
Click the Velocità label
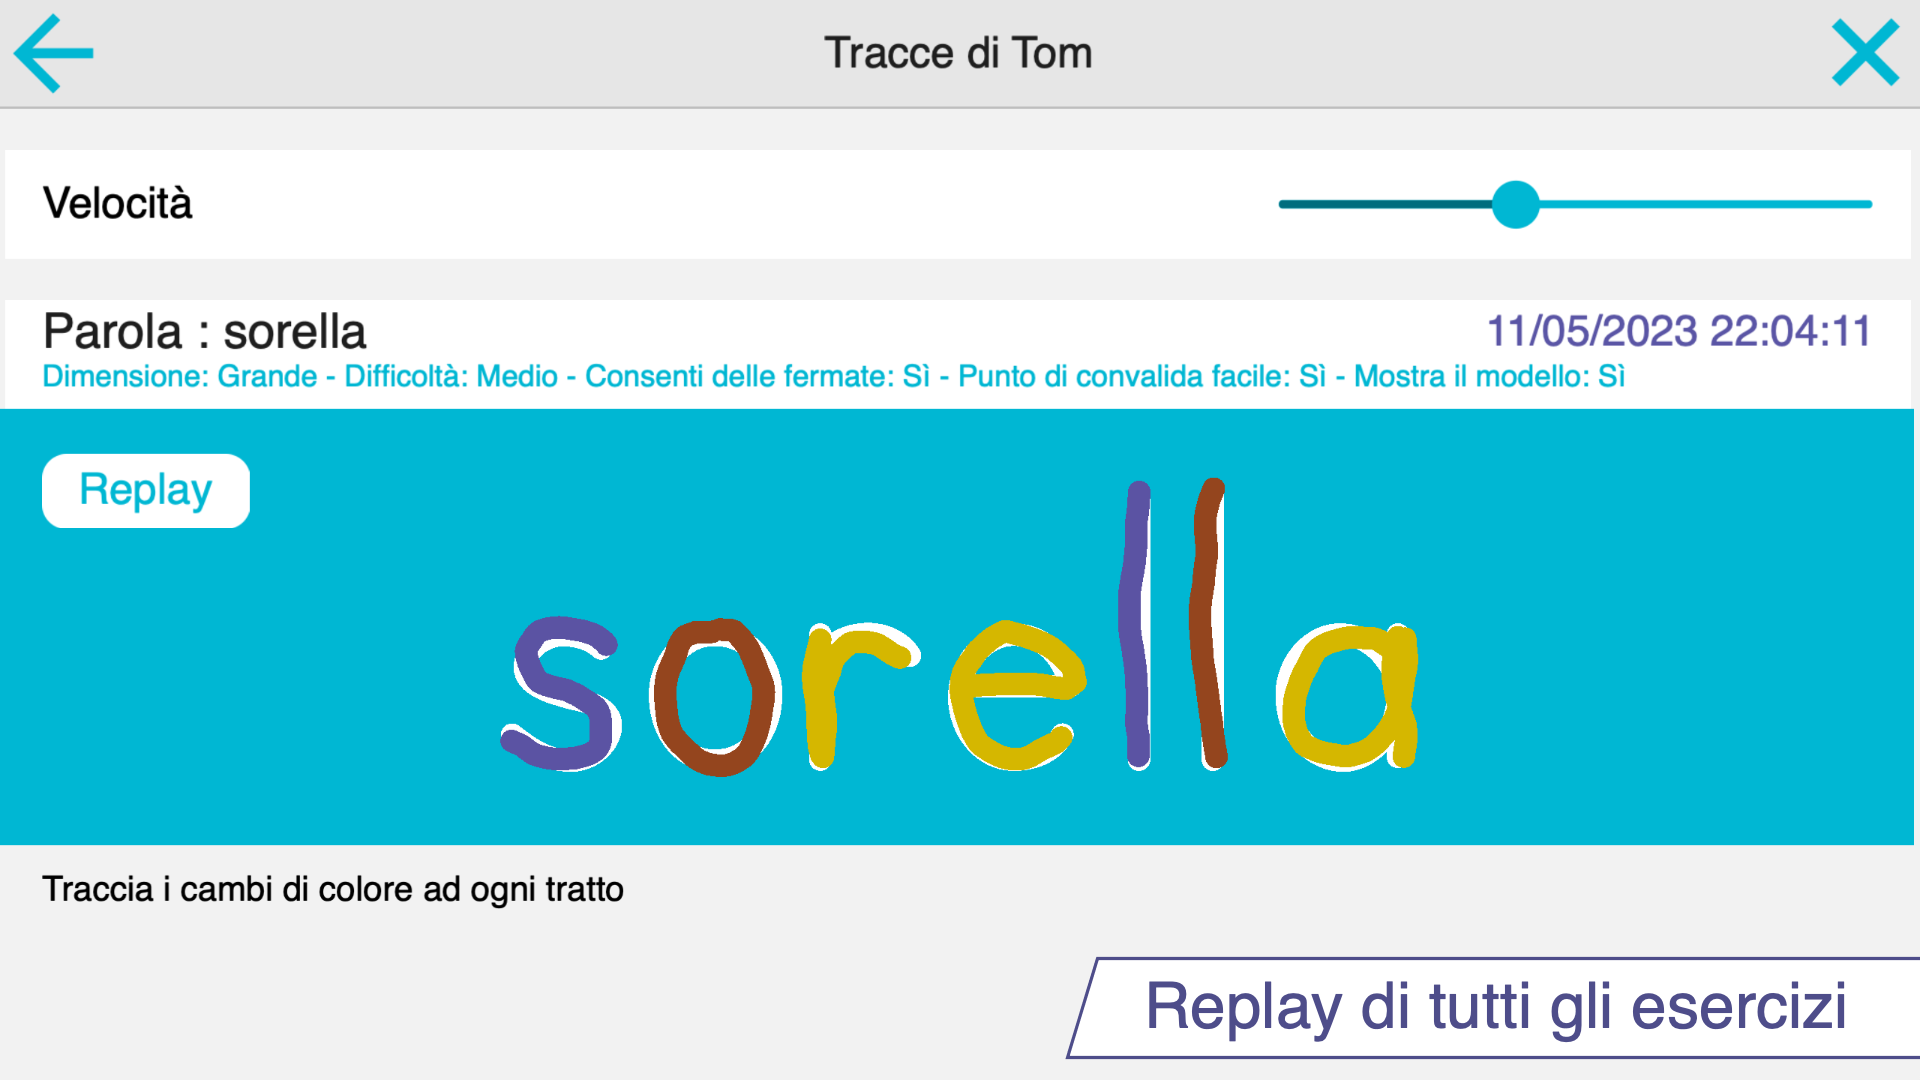[117, 203]
